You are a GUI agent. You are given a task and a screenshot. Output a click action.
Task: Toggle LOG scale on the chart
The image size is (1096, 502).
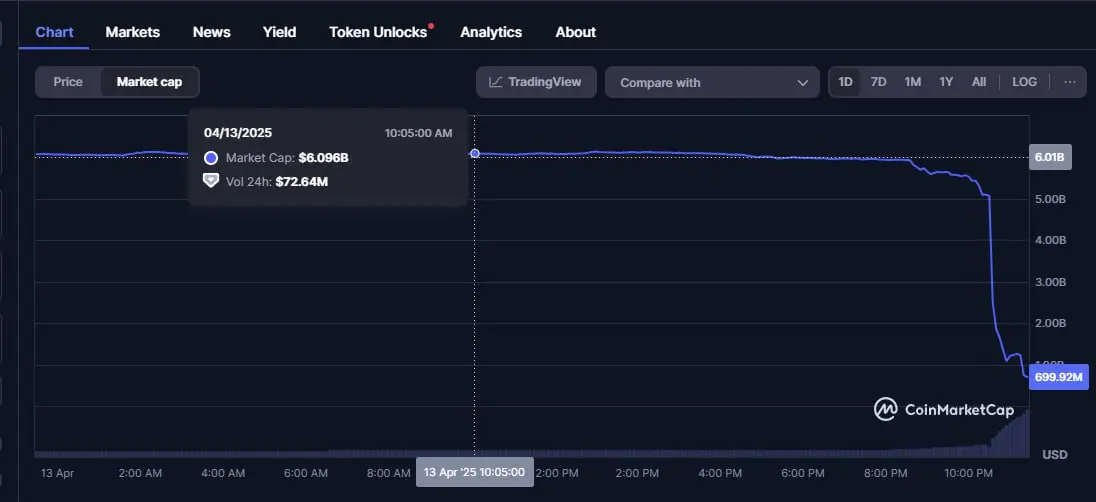[x=1024, y=82]
